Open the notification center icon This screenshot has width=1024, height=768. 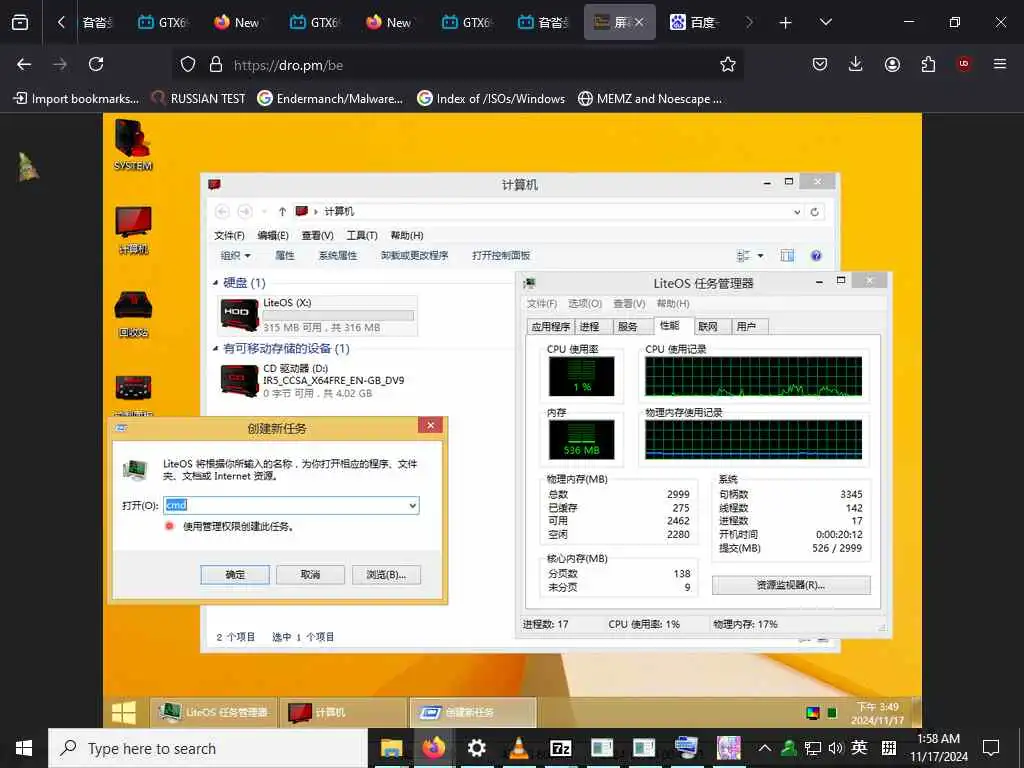click(991, 748)
